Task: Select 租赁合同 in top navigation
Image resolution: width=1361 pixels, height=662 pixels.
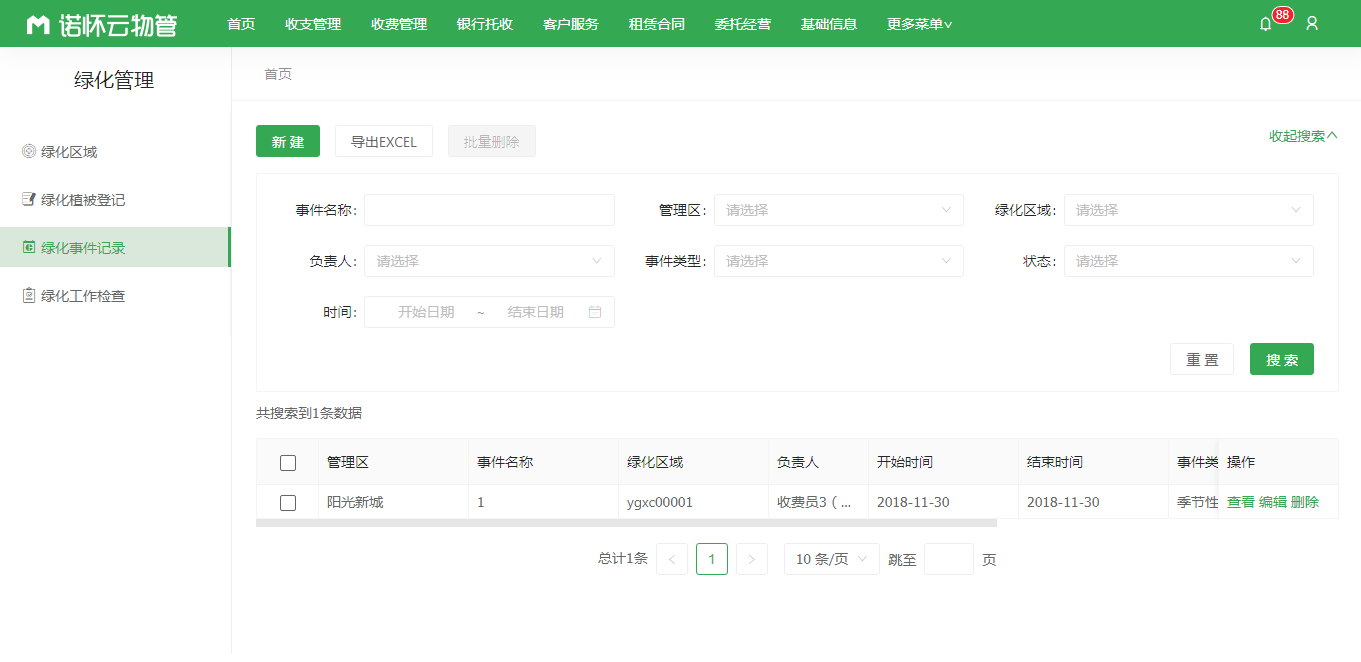Action: coord(657,24)
